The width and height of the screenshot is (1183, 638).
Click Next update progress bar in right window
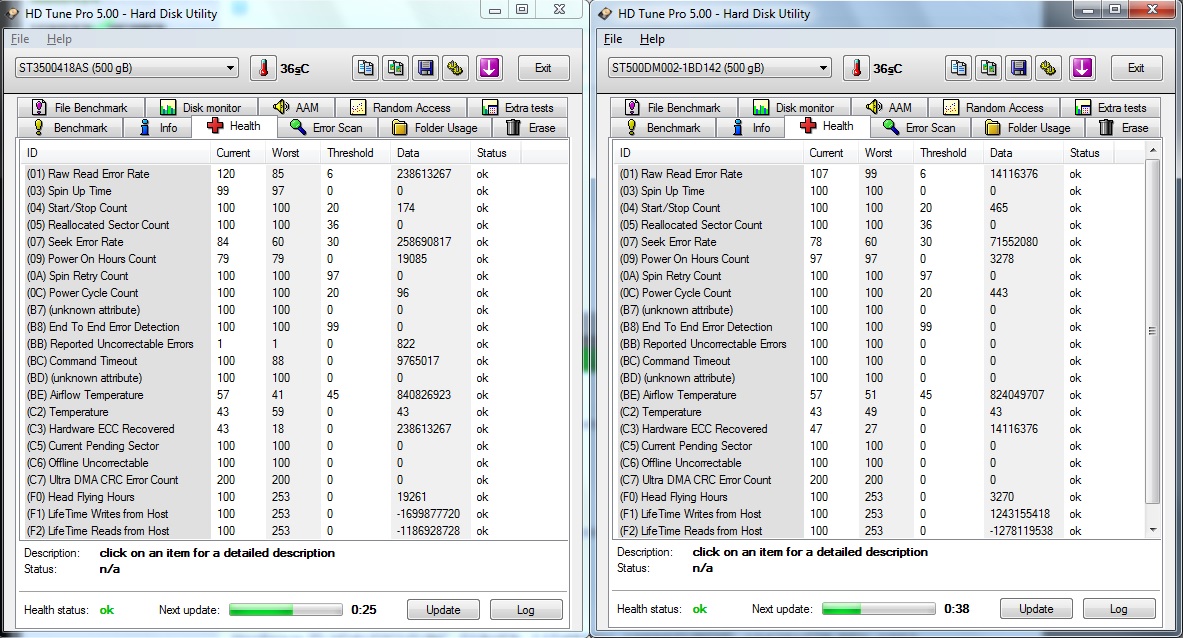tap(879, 609)
